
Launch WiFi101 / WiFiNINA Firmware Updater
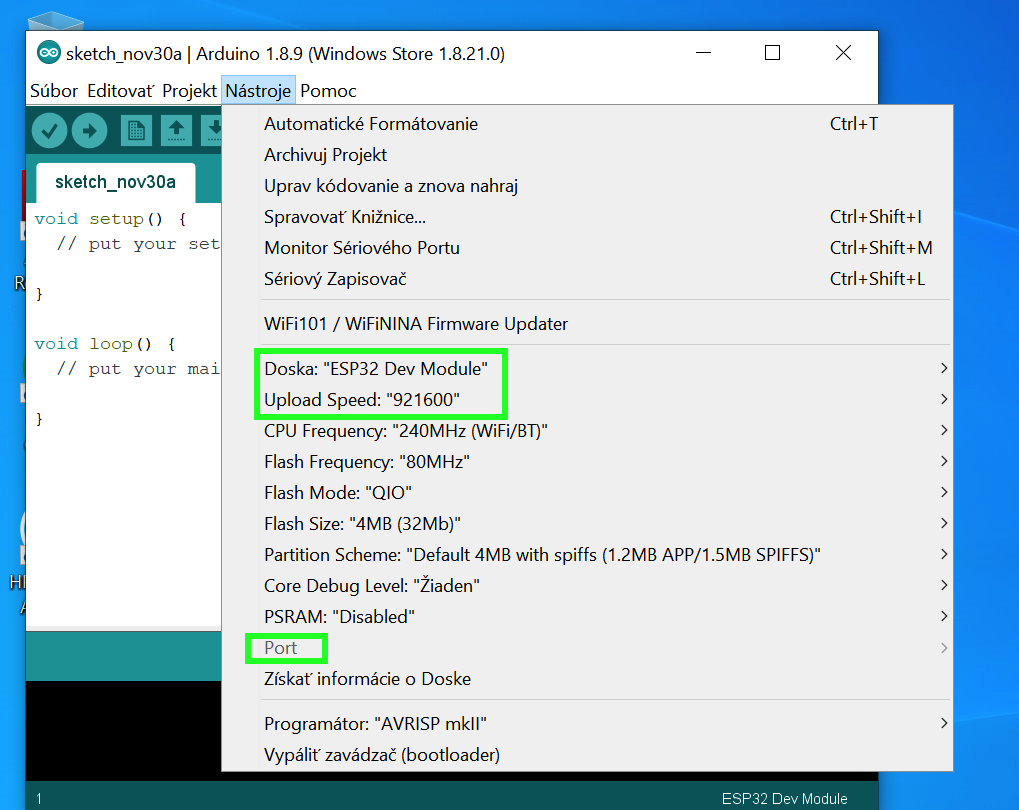[415, 324]
